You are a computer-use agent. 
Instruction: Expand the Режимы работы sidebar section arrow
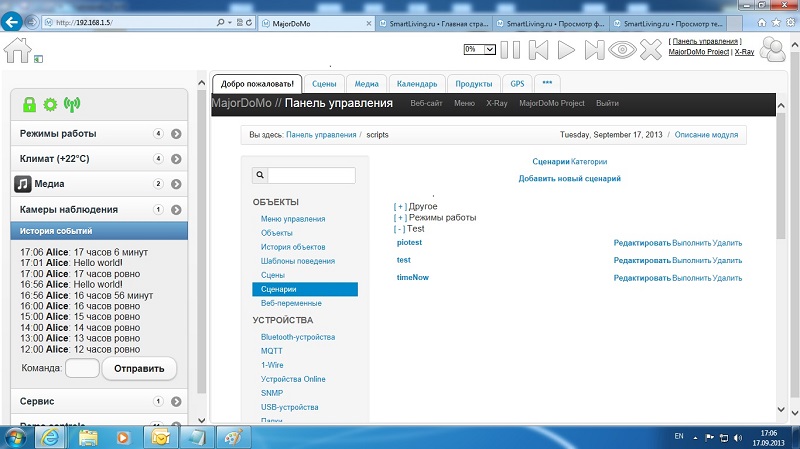click(175, 133)
